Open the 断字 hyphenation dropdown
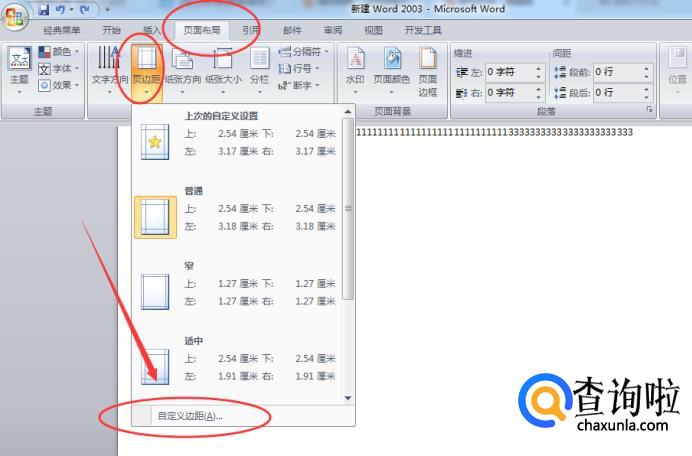Viewport: 692px width, 456px height. tap(298, 85)
